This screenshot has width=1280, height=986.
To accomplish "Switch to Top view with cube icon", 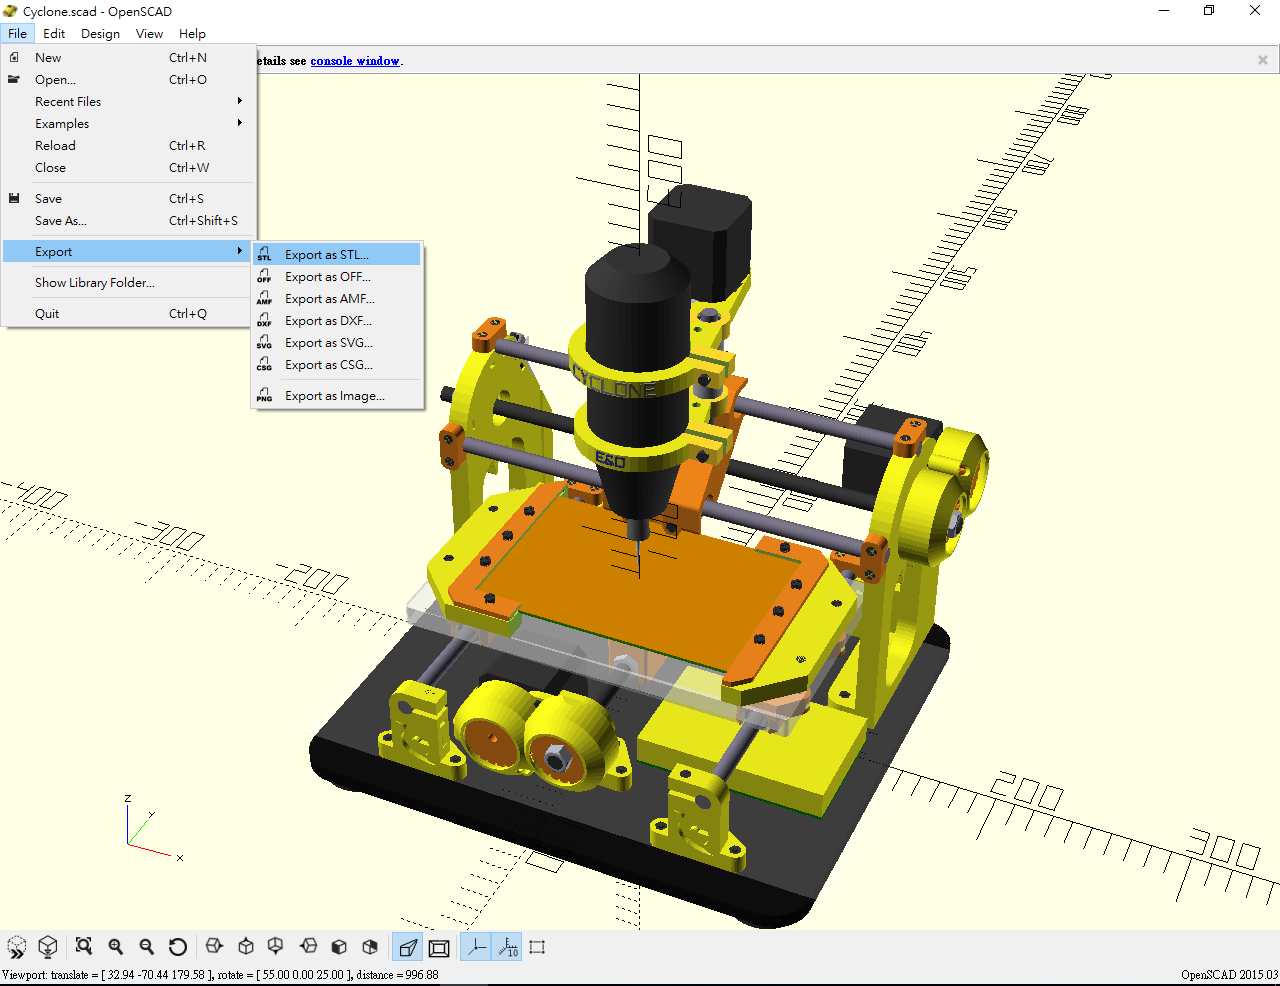I will point(246,947).
